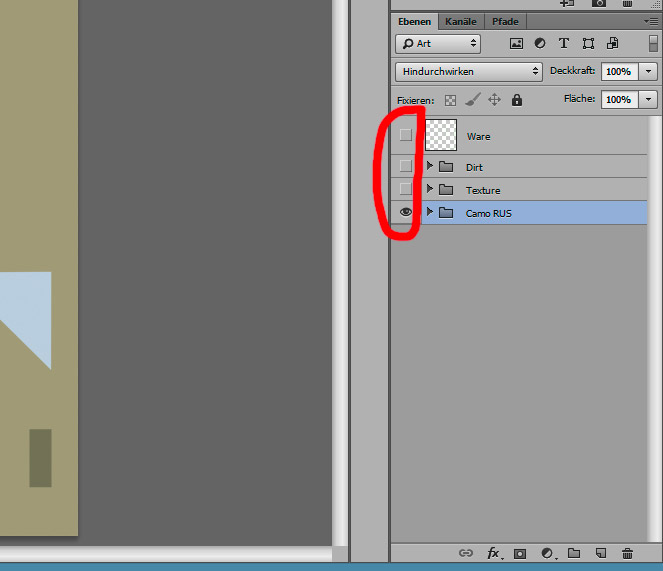The width and height of the screenshot is (663, 571).
Task: Filter layers by type (T) icon
Action: (x=564, y=44)
